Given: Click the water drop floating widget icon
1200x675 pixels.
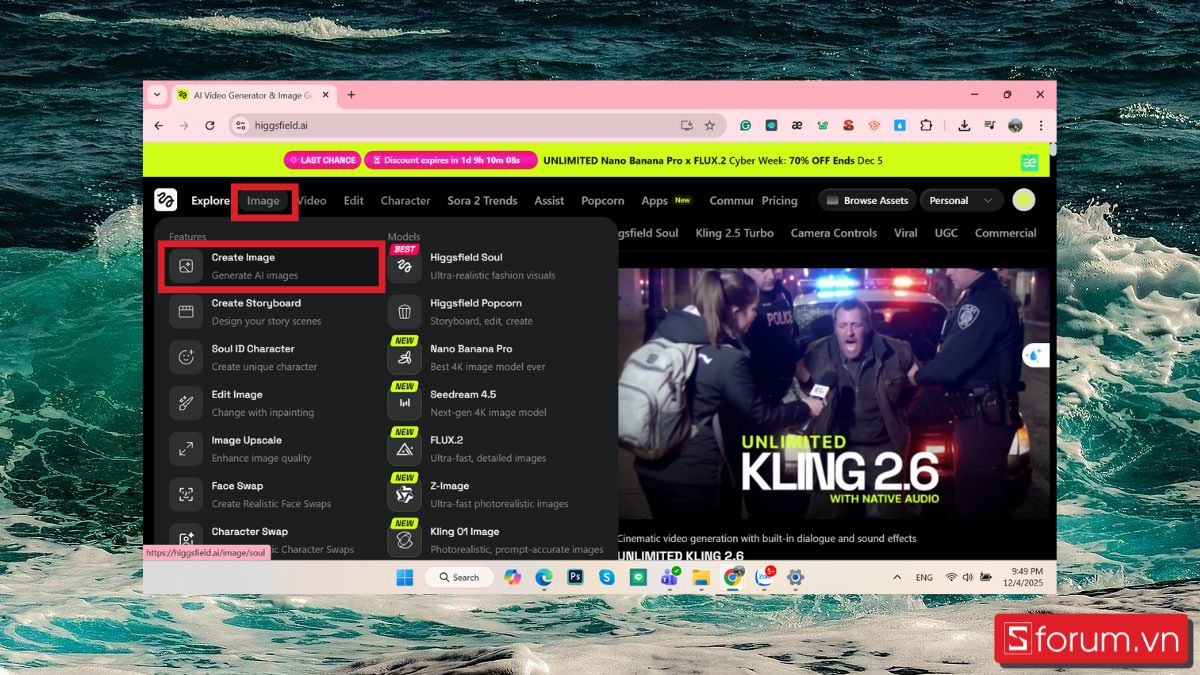Looking at the screenshot, I should pyautogui.click(x=1035, y=354).
